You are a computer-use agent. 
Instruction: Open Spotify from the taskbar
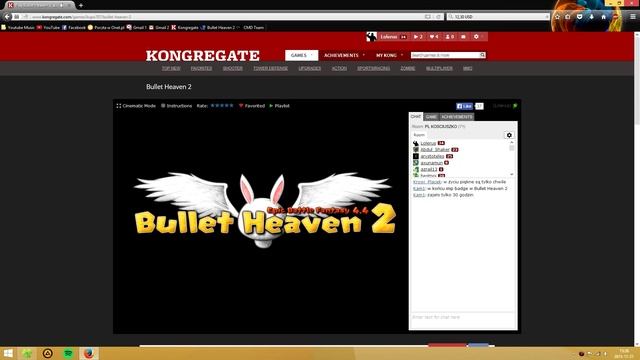point(68,353)
